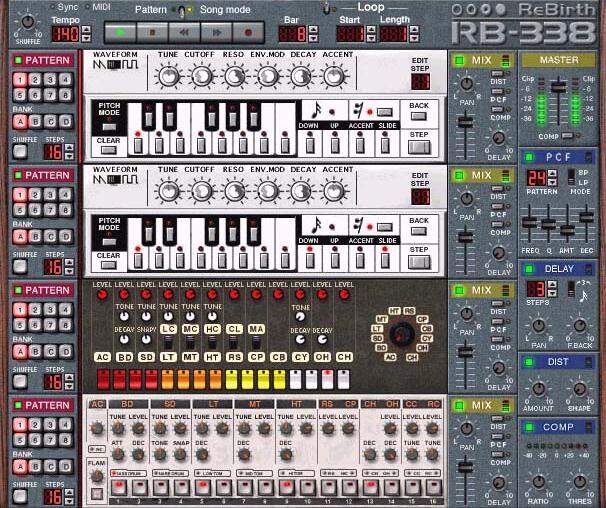Decrease Loop Length with down arrow
This screenshot has height=508, width=606.
[414, 38]
